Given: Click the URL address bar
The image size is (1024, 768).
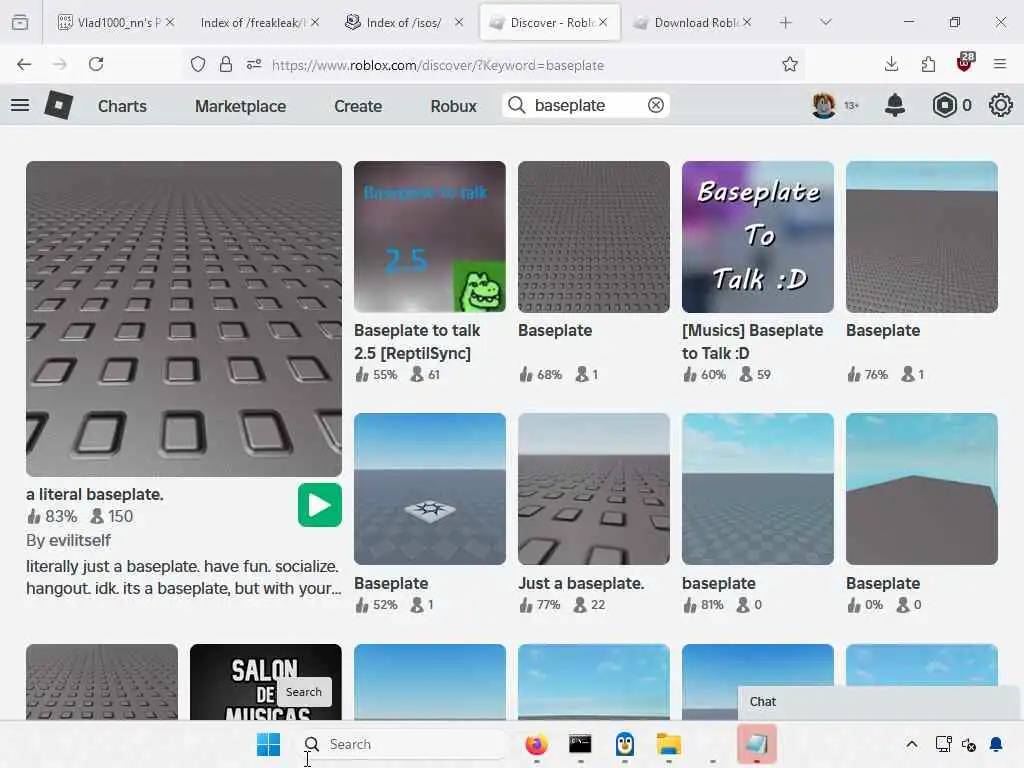Looking at the screenshot, I should [x=496, y=65].
